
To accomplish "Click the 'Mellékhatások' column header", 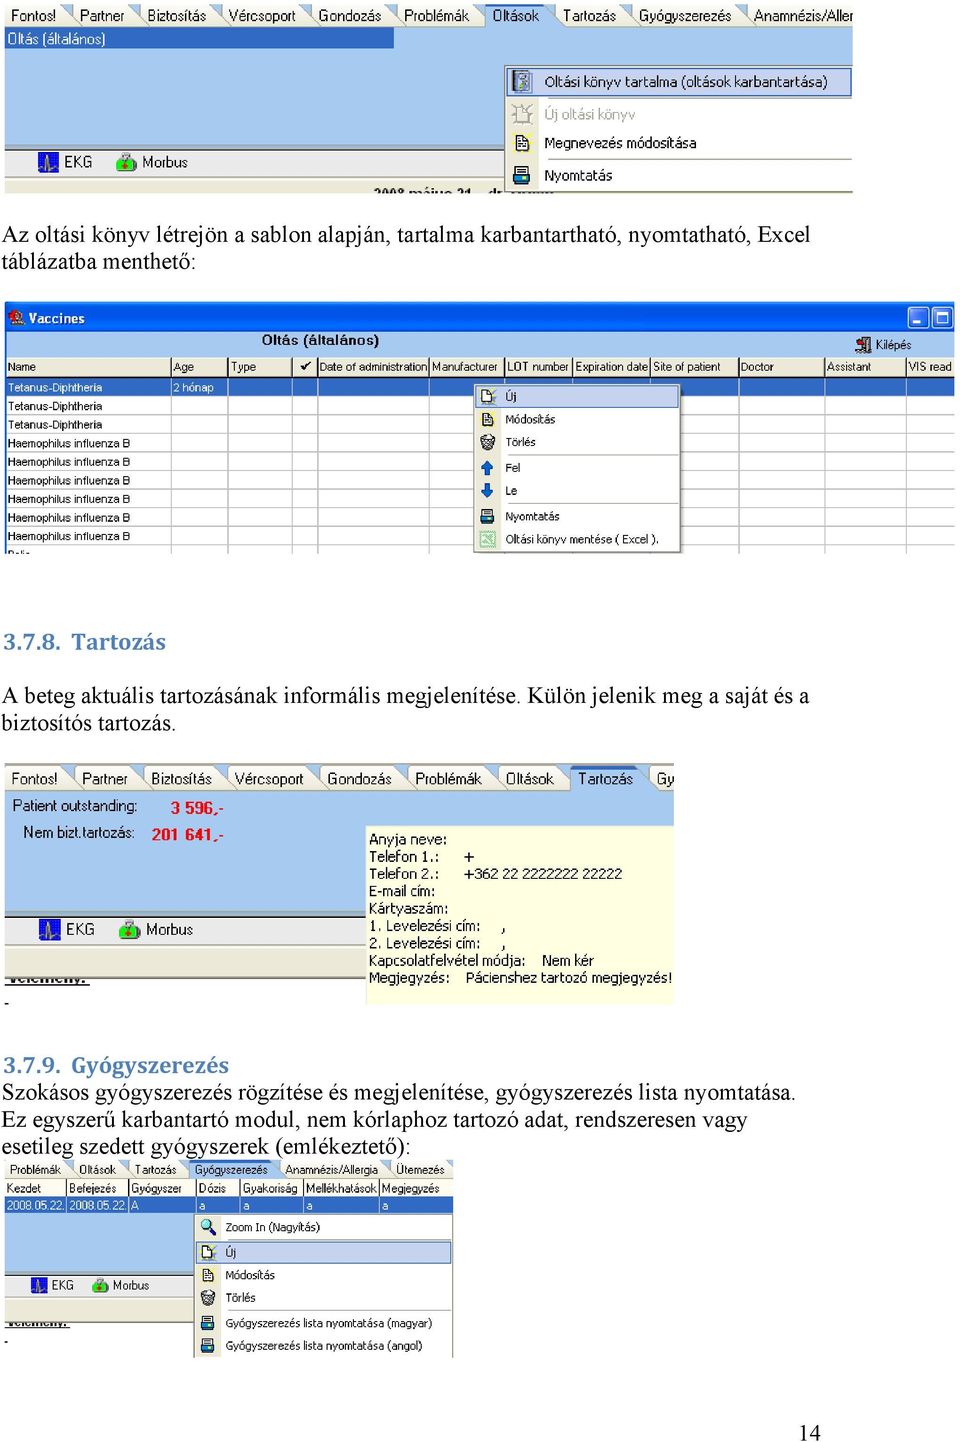I will (341, 1188).
